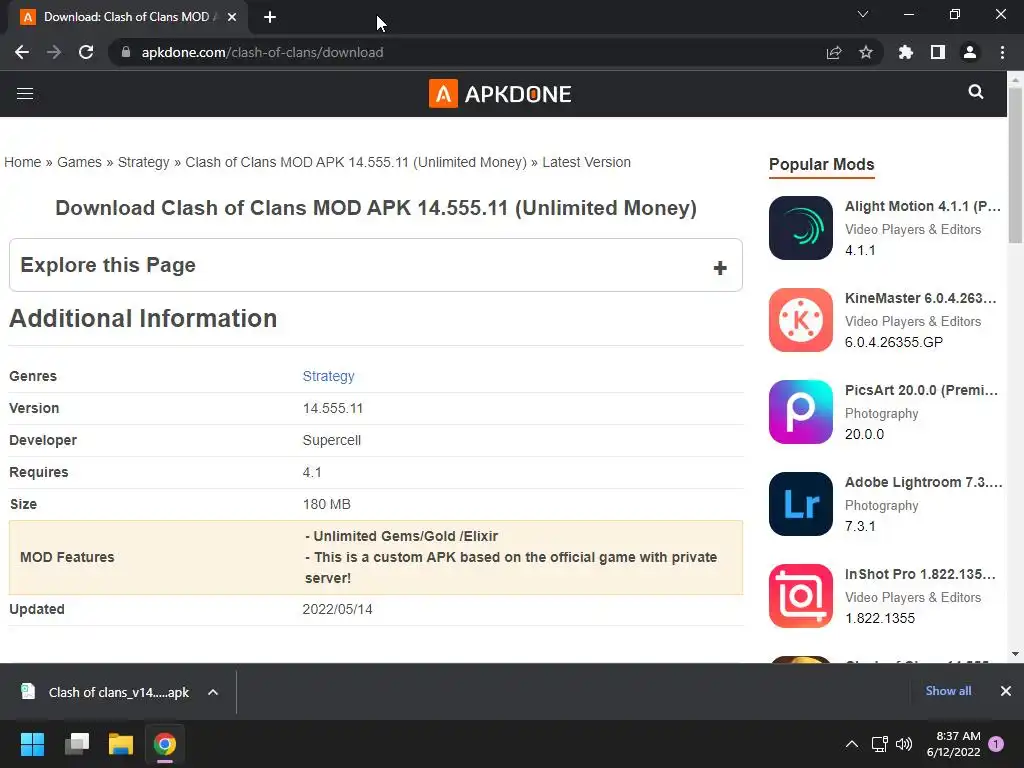Click the developer name Supercell

[x=332, y=440]
